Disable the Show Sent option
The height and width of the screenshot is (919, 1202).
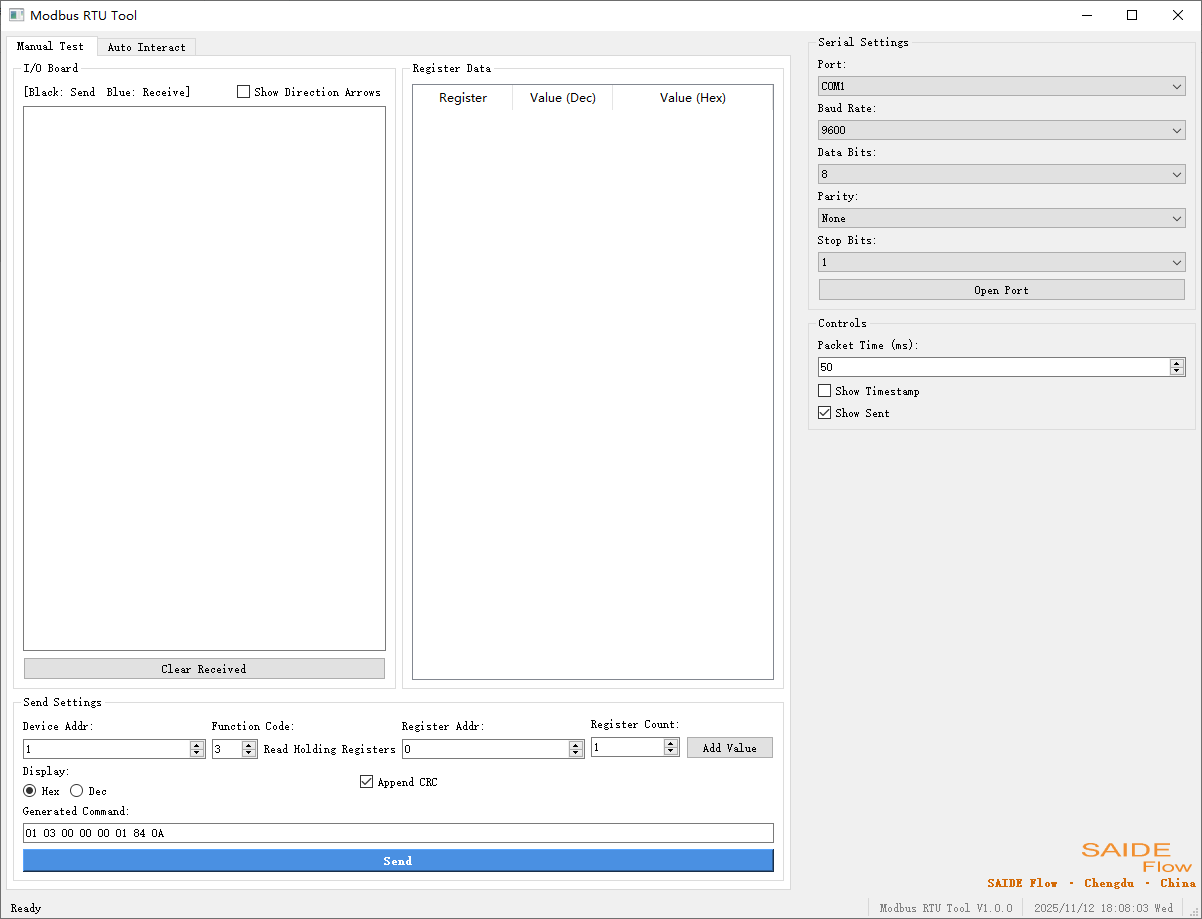pos(824,412)
